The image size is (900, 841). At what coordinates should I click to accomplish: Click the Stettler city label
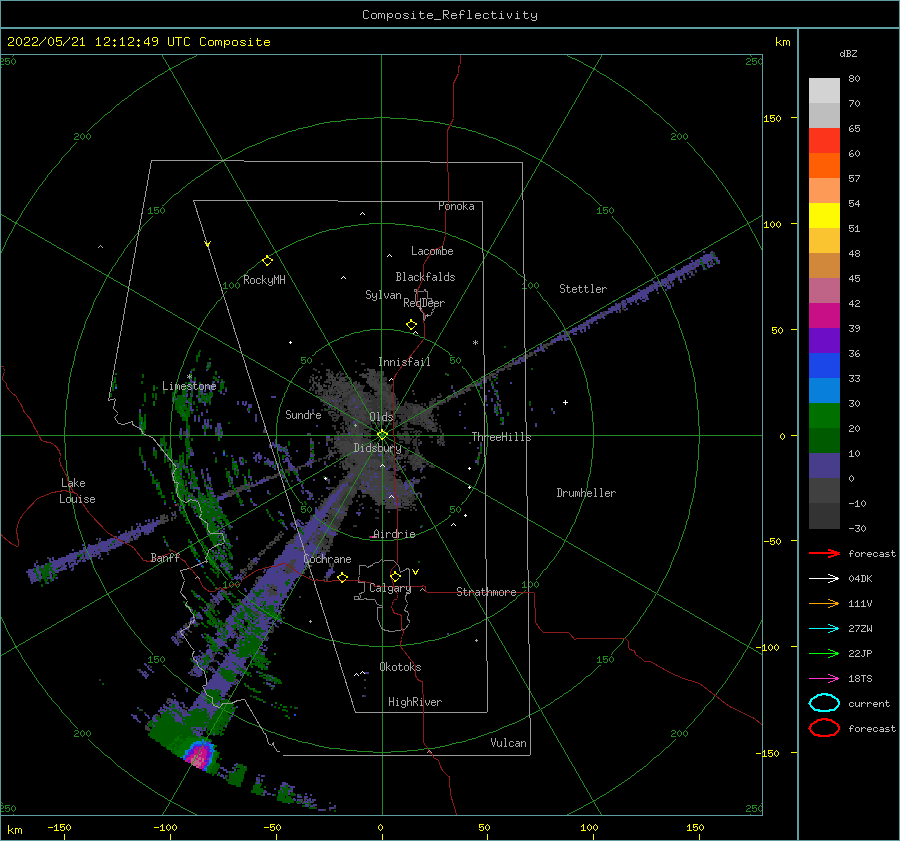coord(583,289)
